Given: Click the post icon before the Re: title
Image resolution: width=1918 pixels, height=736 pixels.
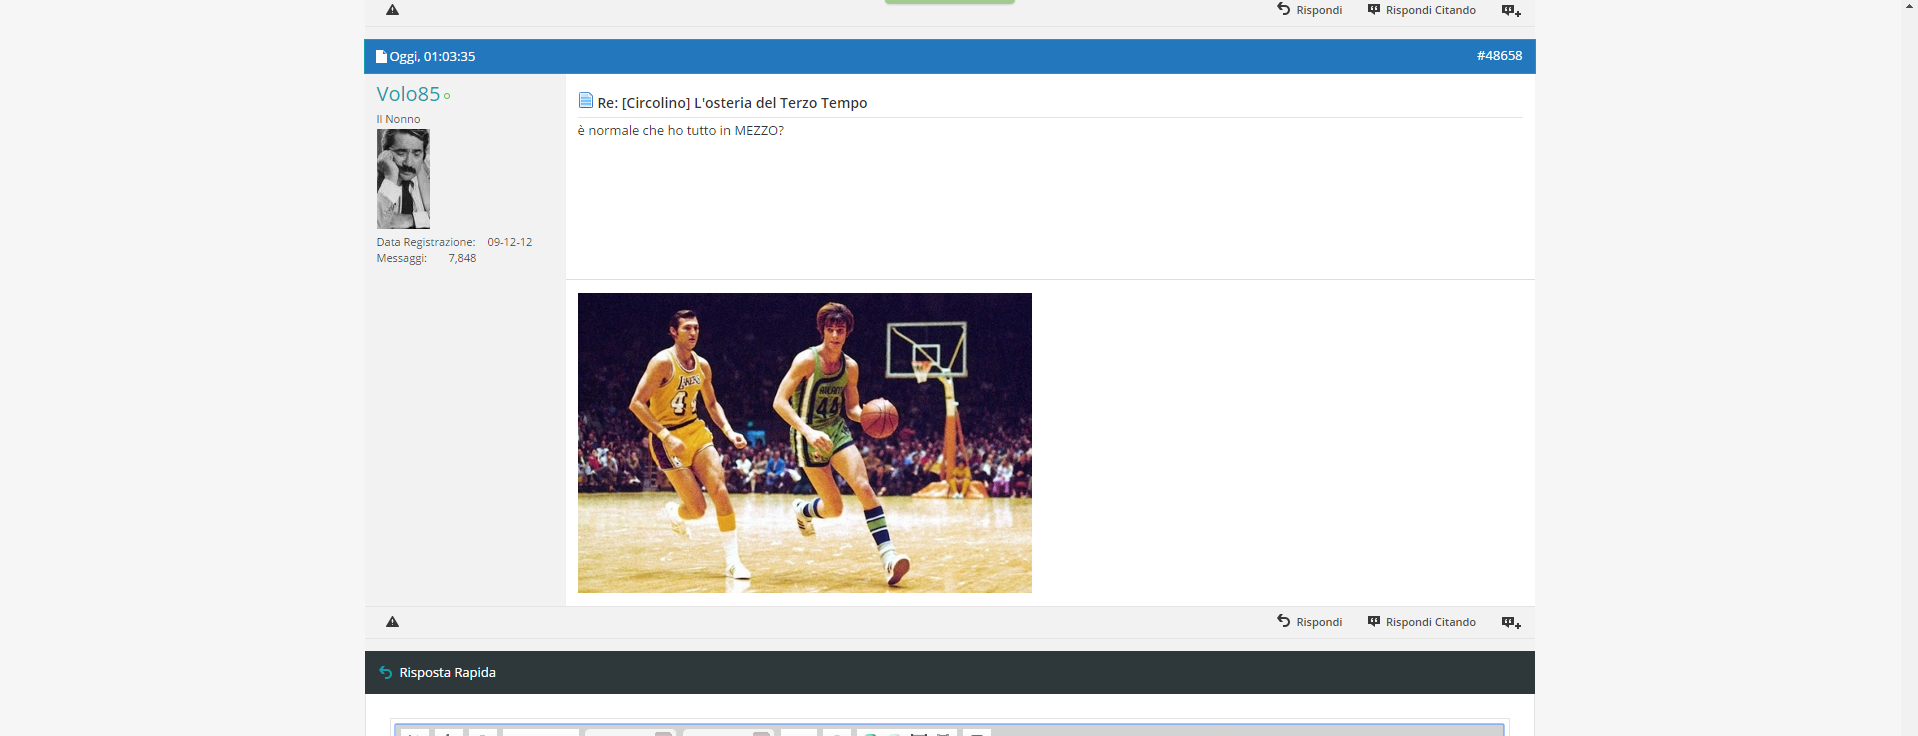Looking at the screenshot, I should tap(586, 100).
